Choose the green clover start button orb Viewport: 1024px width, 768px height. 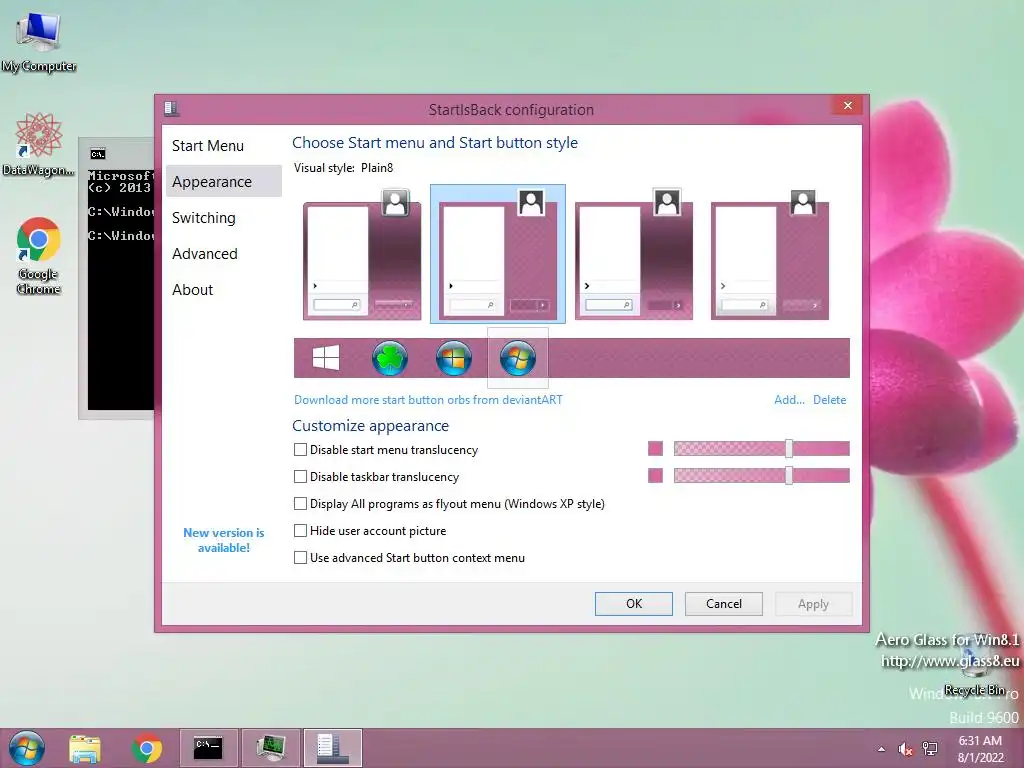click(390, 358)
